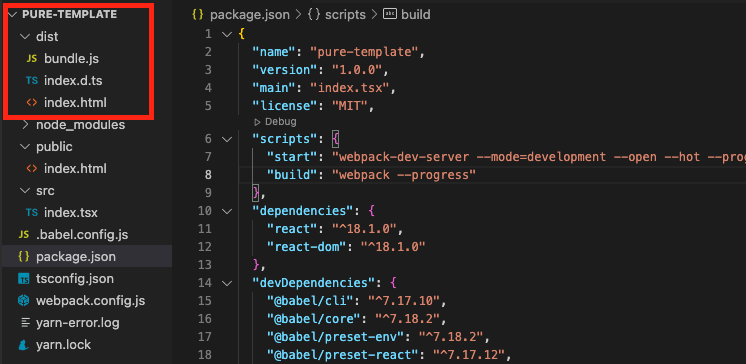This screenshot has width=746, height=364.
Task: Click the "@babel/preset-env" key
Action: 335,337
